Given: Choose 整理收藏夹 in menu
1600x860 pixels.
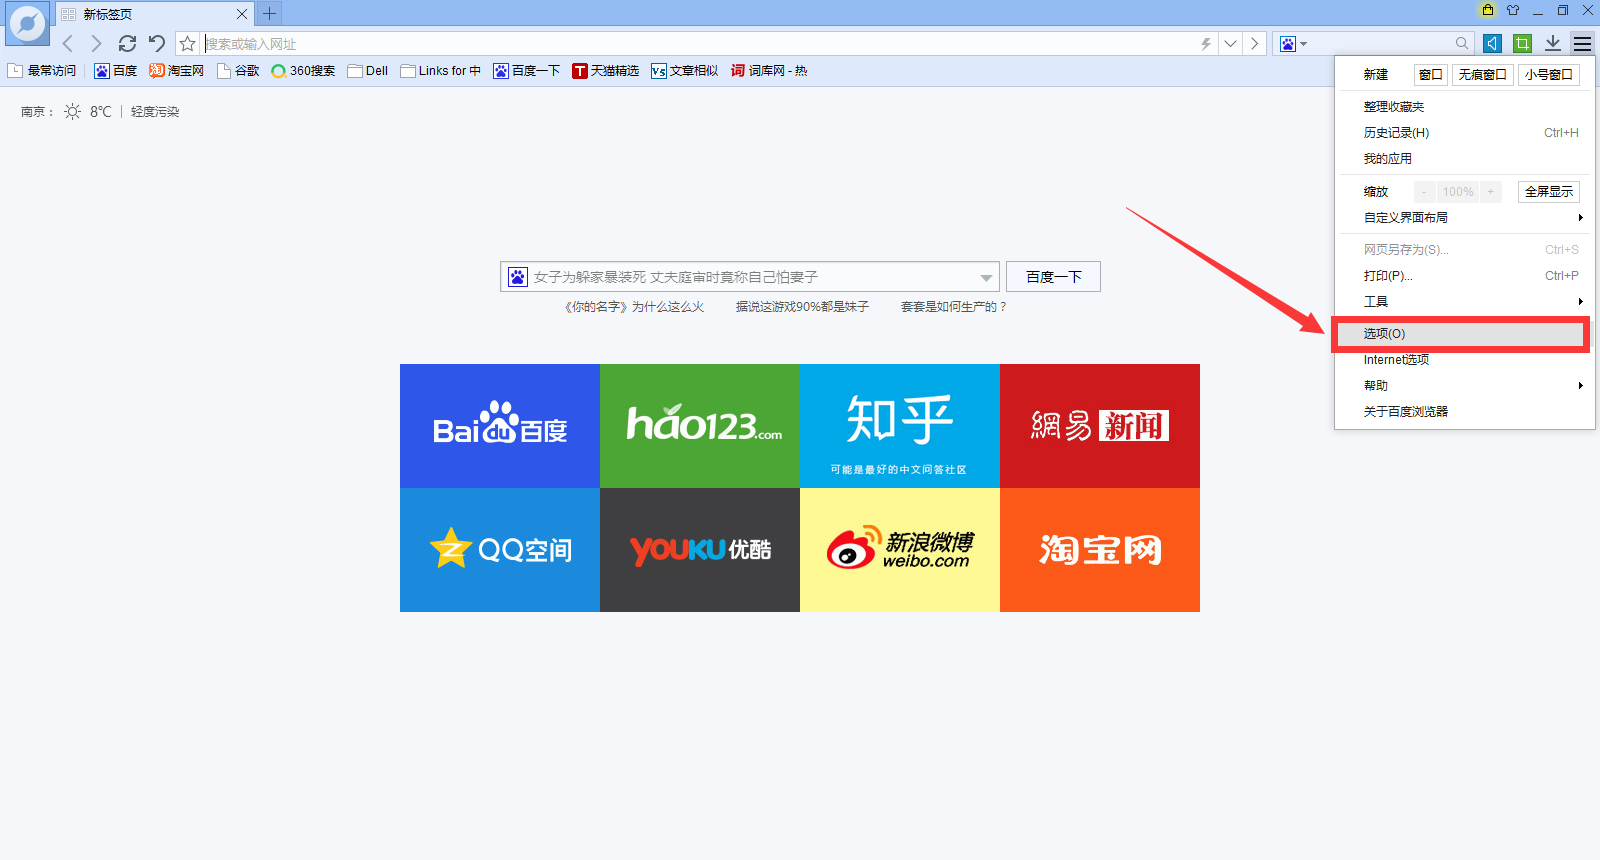Looking at the screenshot, I should point(1465,106).
